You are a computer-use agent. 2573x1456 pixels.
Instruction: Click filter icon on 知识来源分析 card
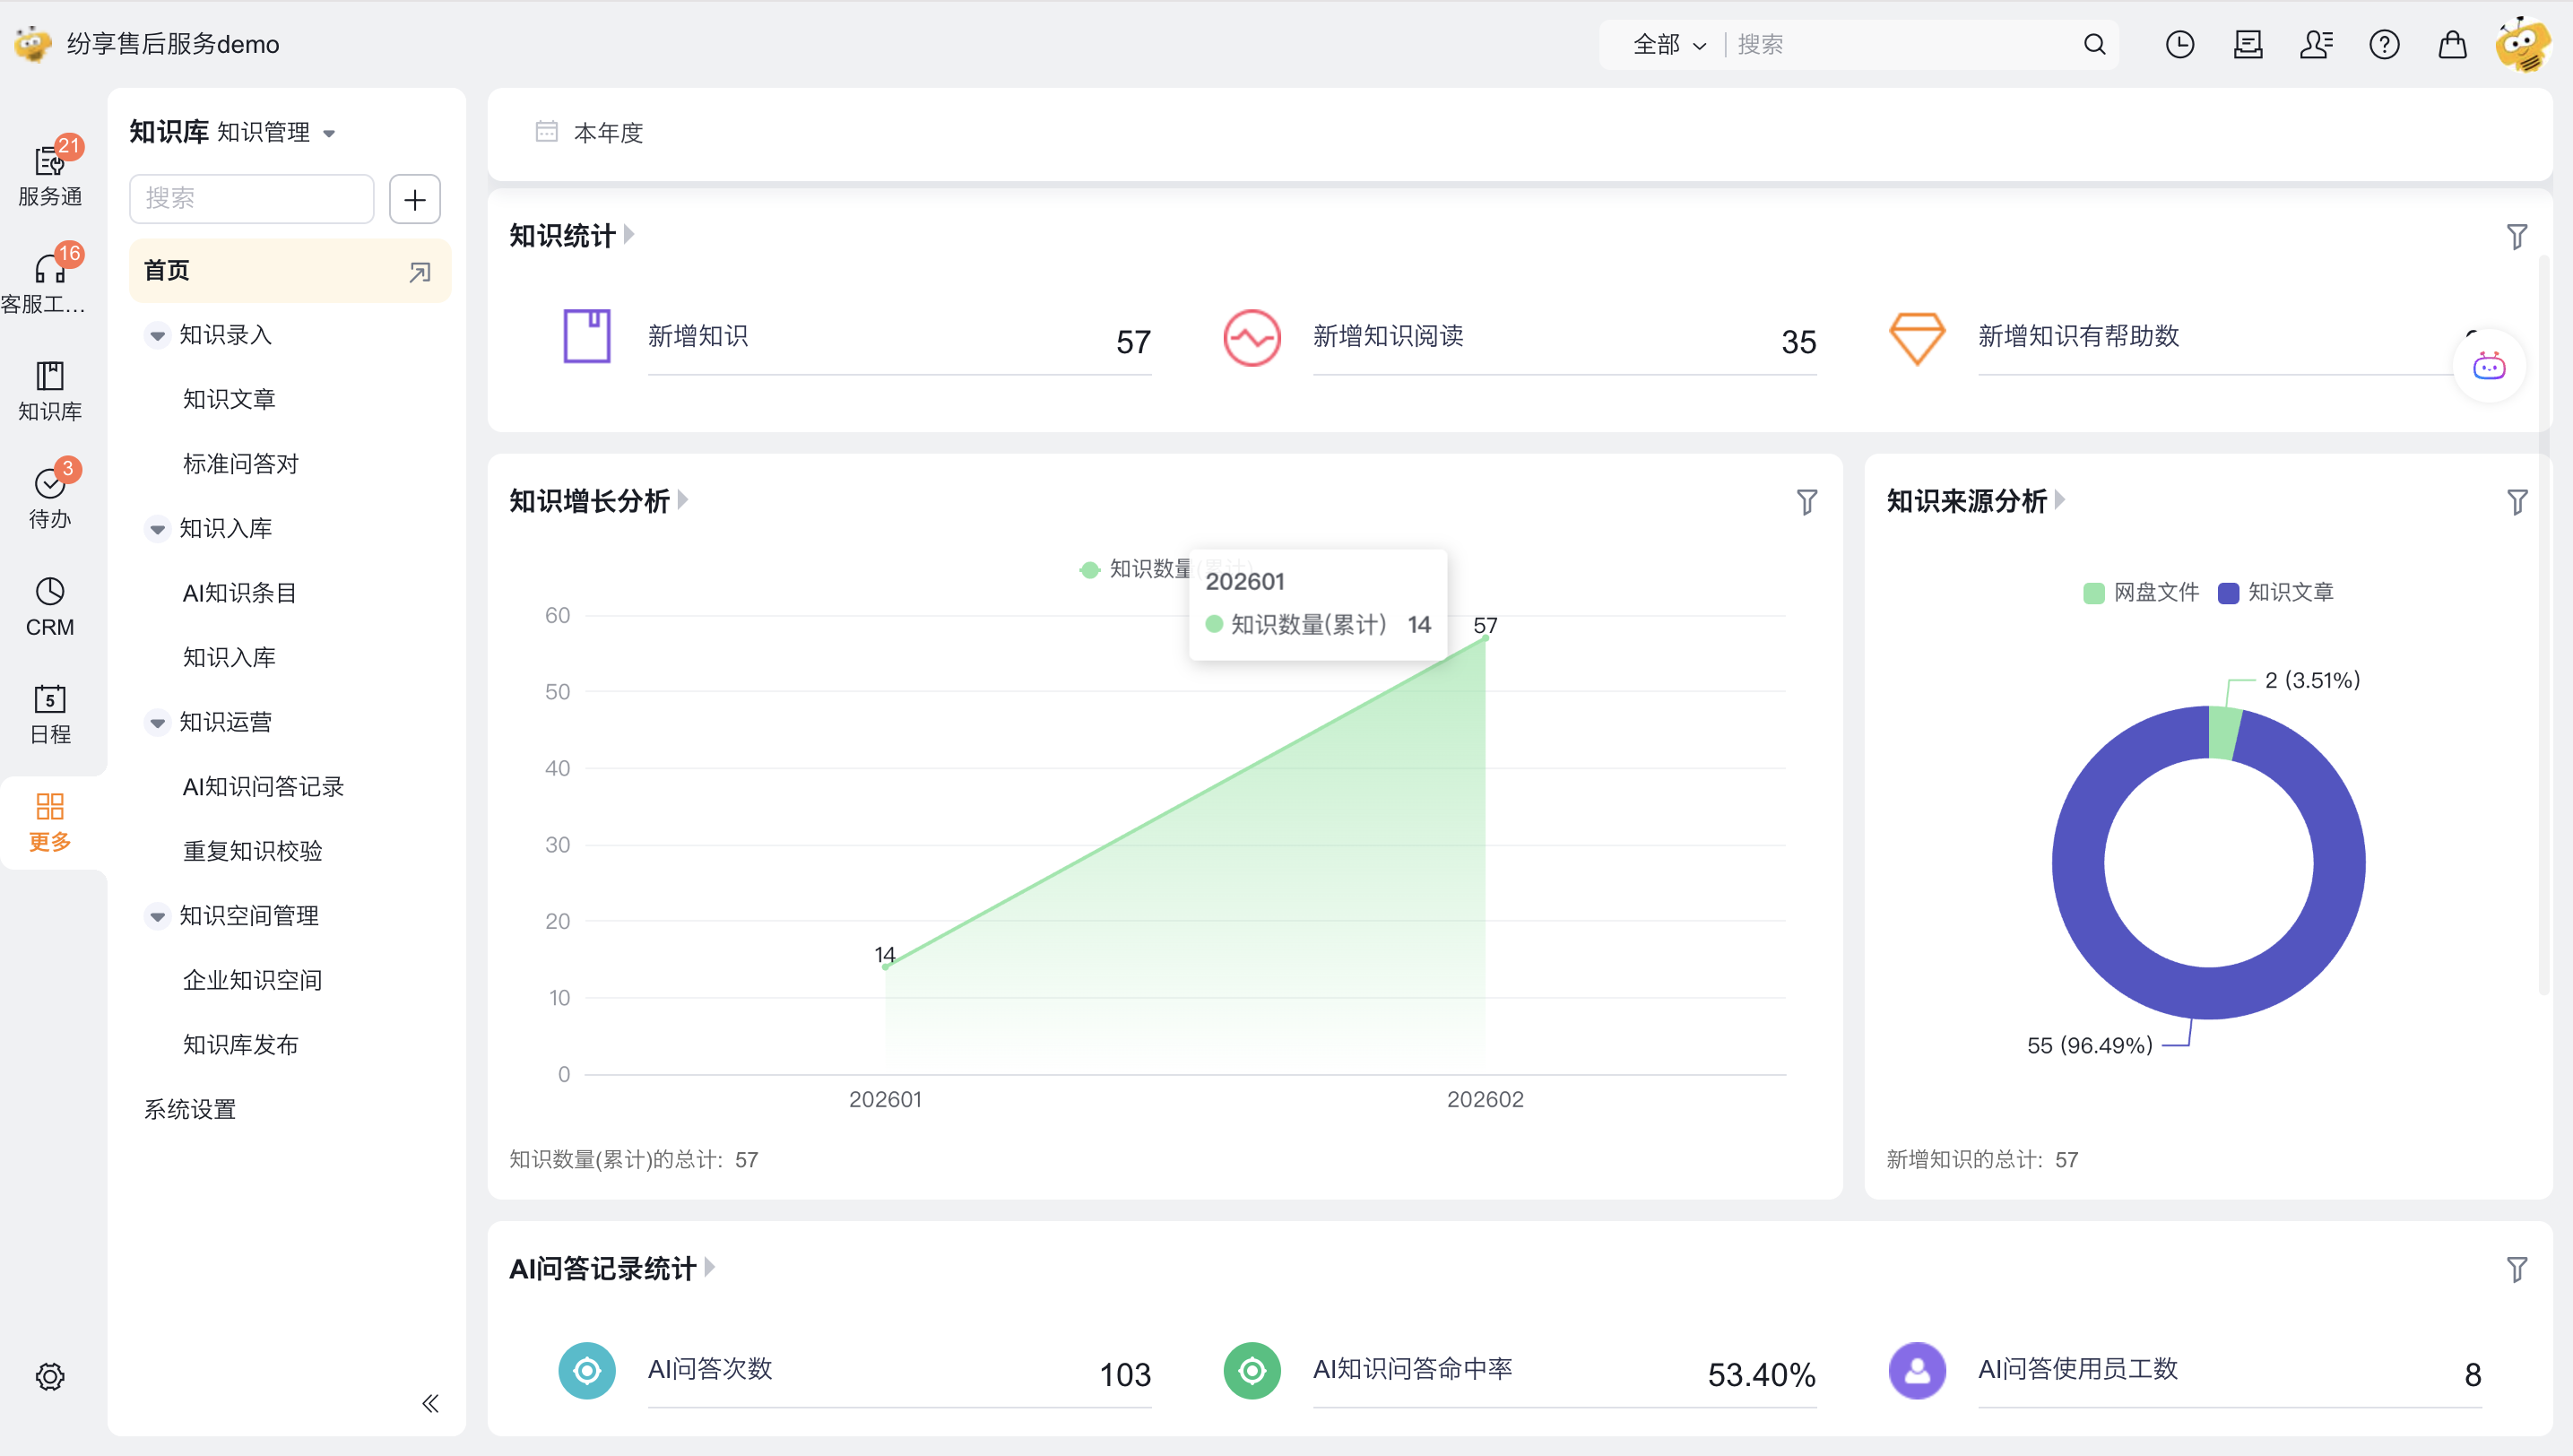(2516, 502)
